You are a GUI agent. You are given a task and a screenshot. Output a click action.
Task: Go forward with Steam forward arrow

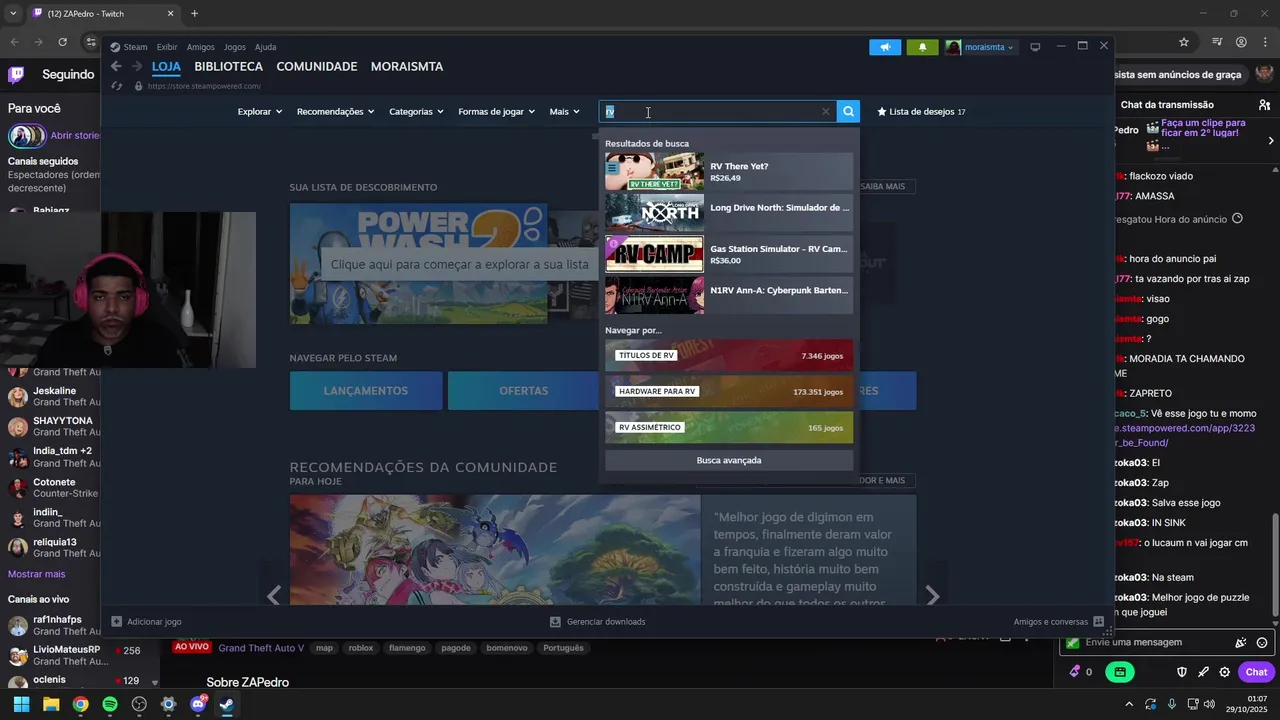137,66
